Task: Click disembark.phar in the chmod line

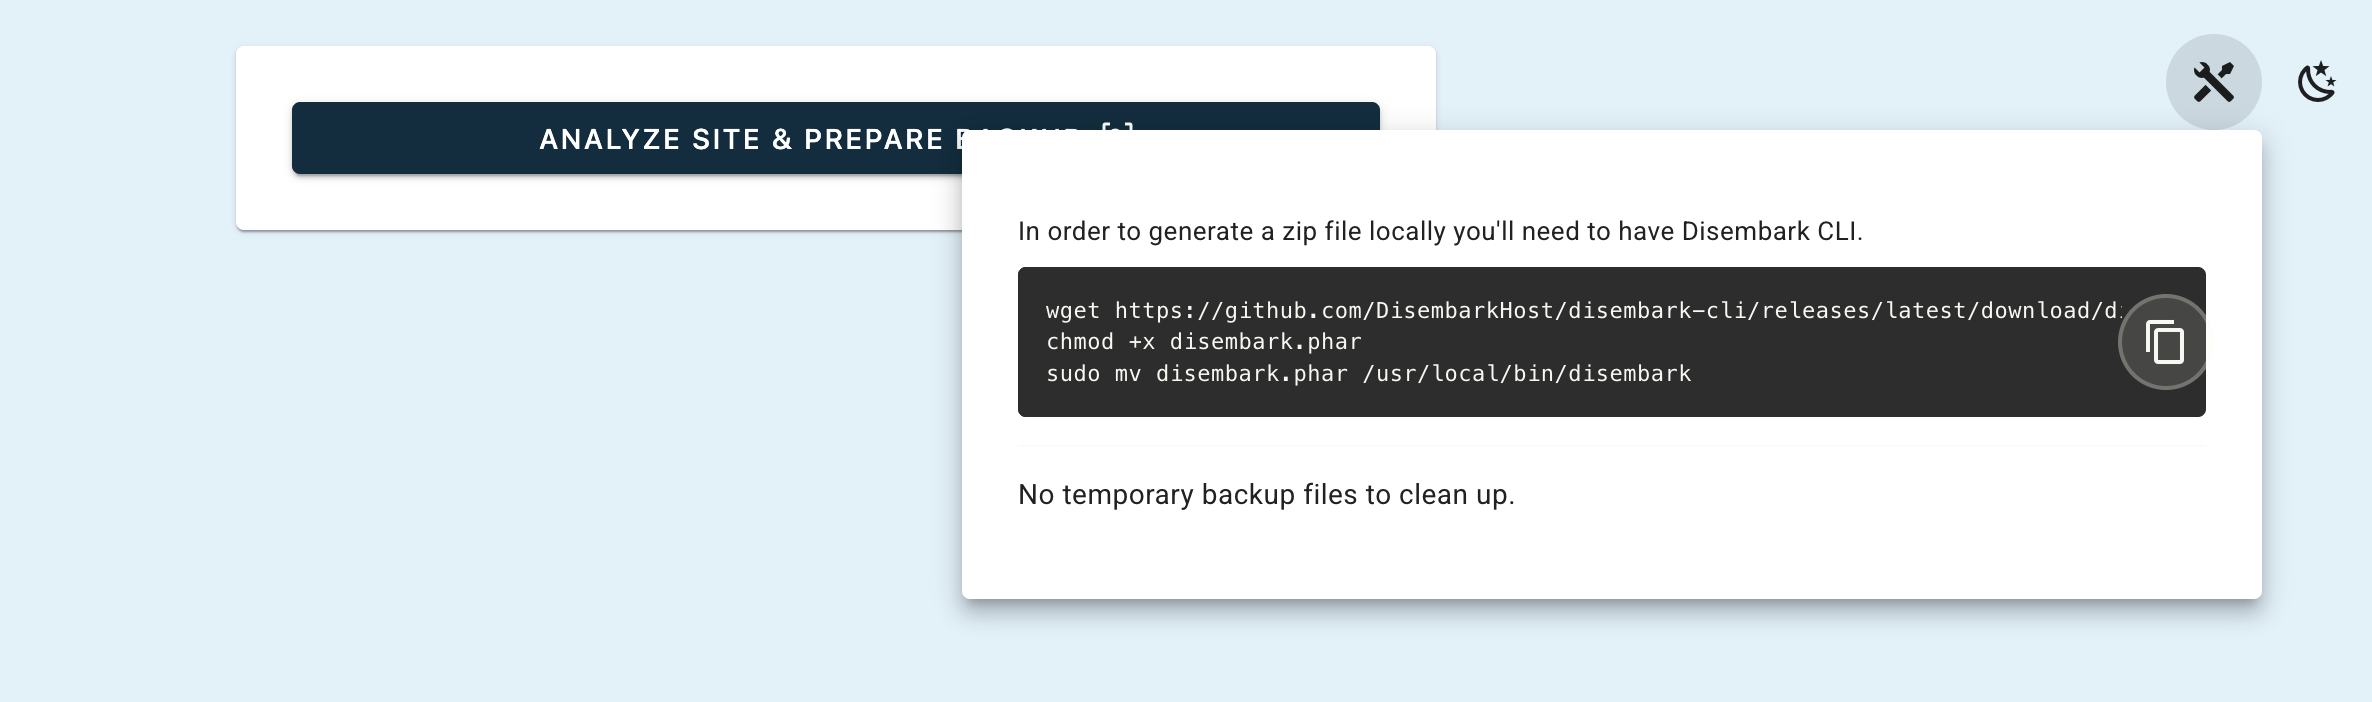Action: pyautogui.click(x=1265, y=342)
